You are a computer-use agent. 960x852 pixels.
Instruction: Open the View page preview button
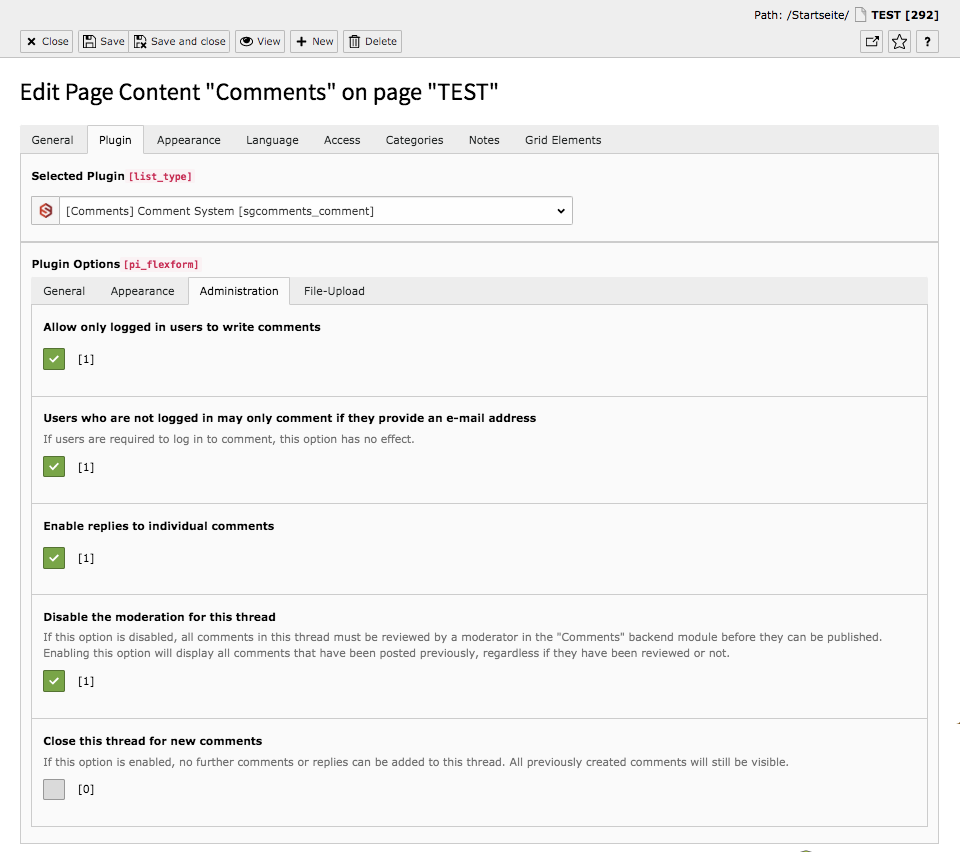260,42
